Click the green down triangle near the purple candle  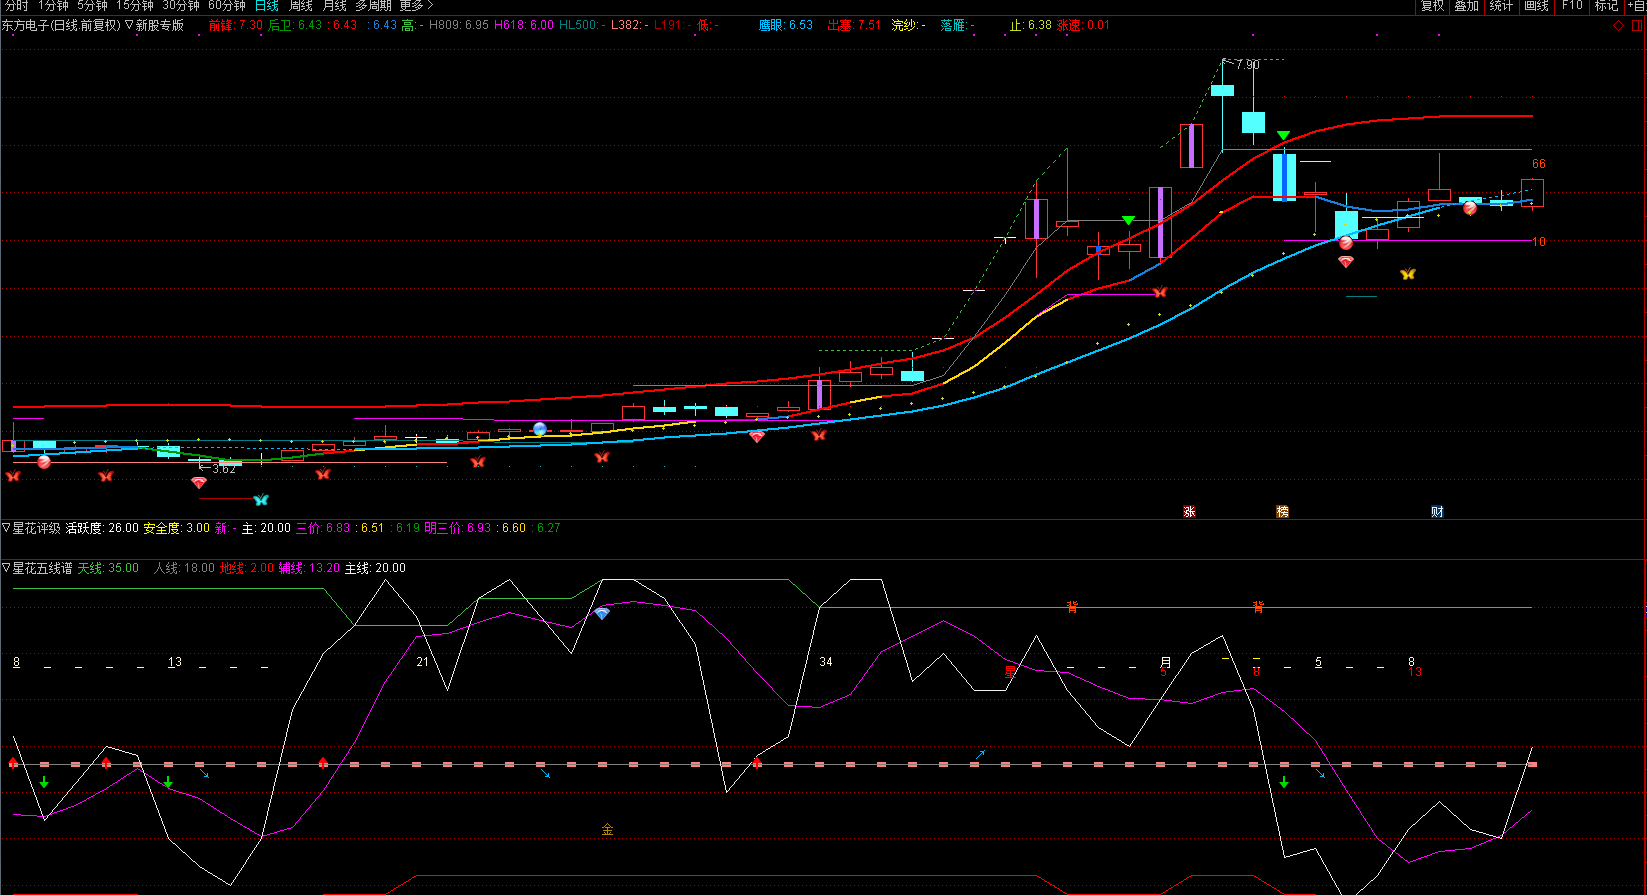1128,220
